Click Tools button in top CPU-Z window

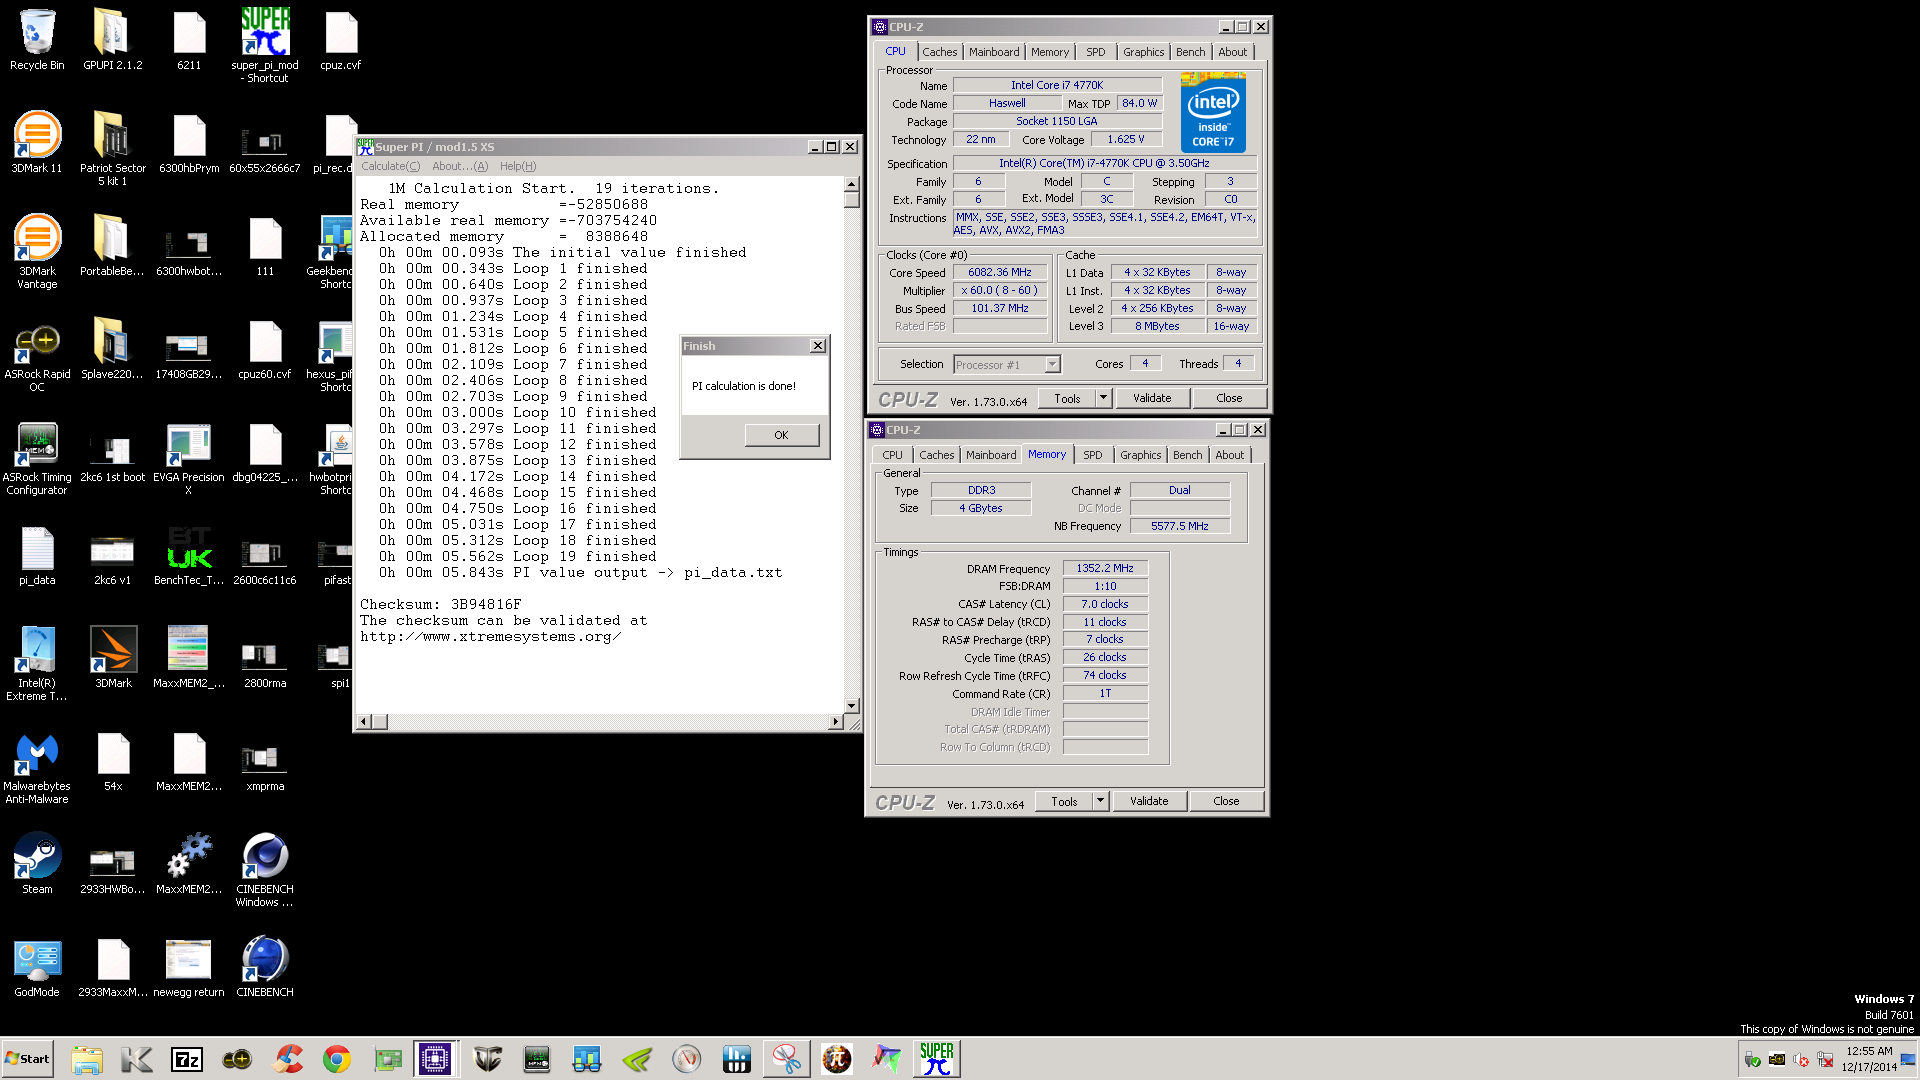pos(1067,398)
